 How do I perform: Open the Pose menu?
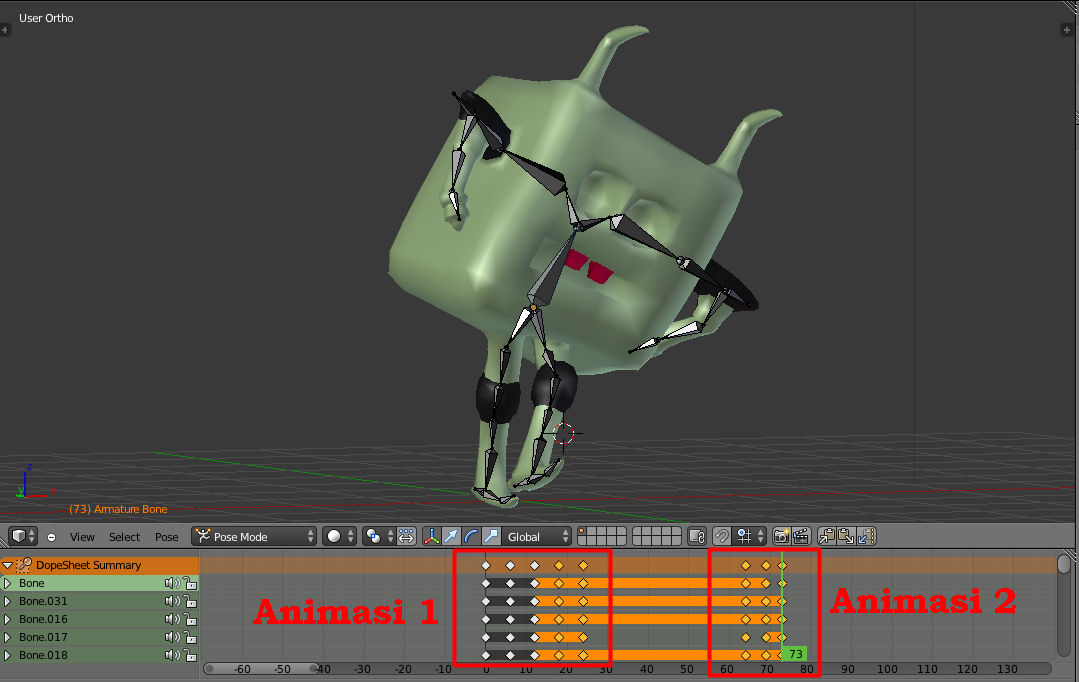pos(166,537)
